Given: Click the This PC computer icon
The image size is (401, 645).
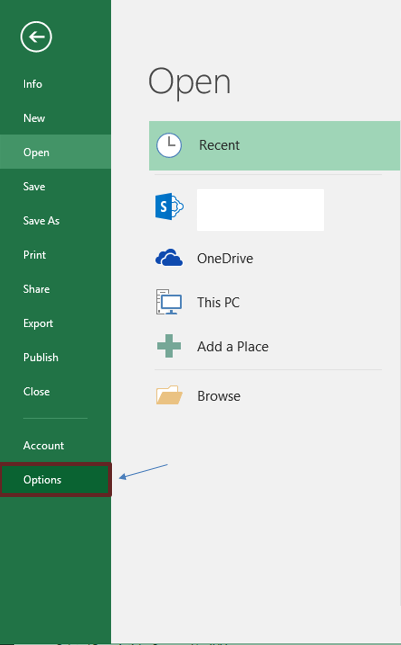Looking at the screenshot, I should tap(169, 302).
